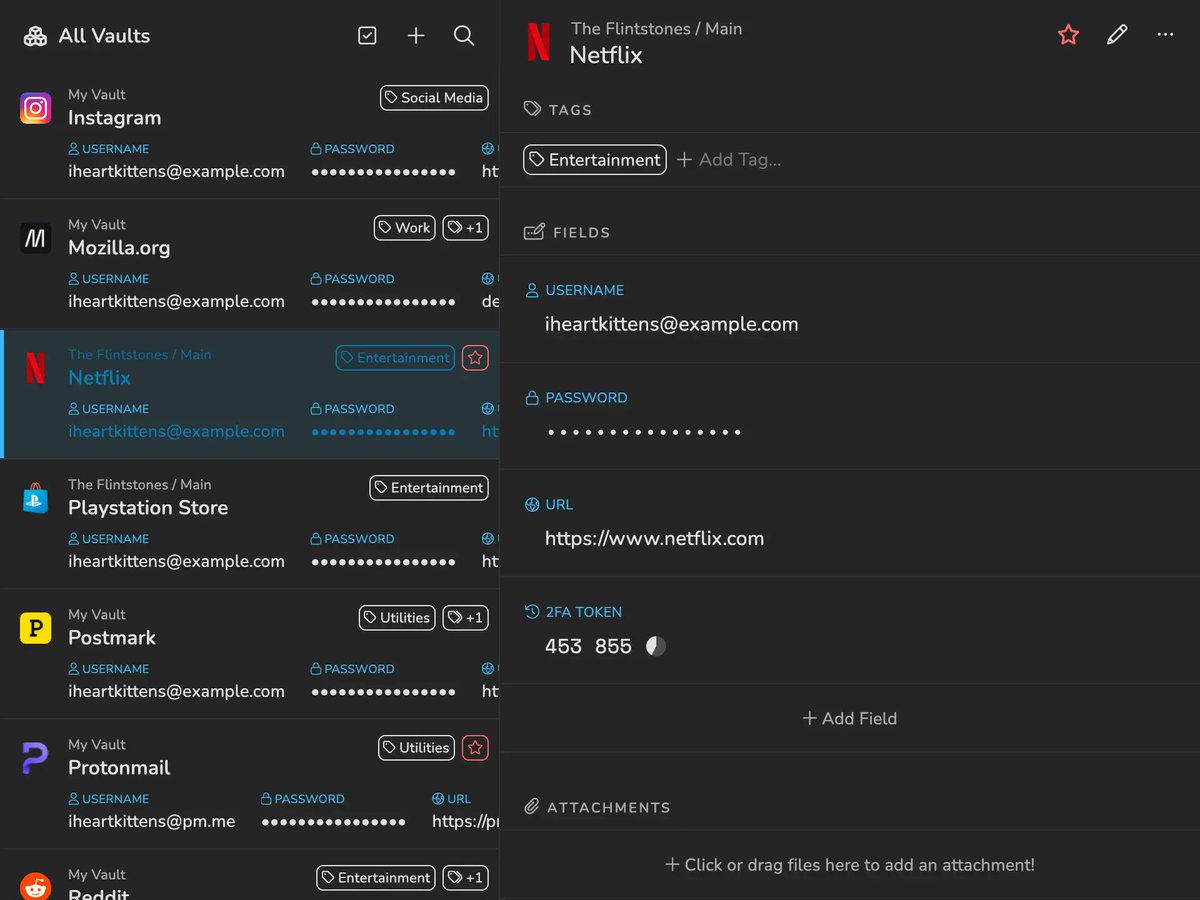Click the 2FA token 453 855
The image size is (1200, 900).
tap(588, 646)
